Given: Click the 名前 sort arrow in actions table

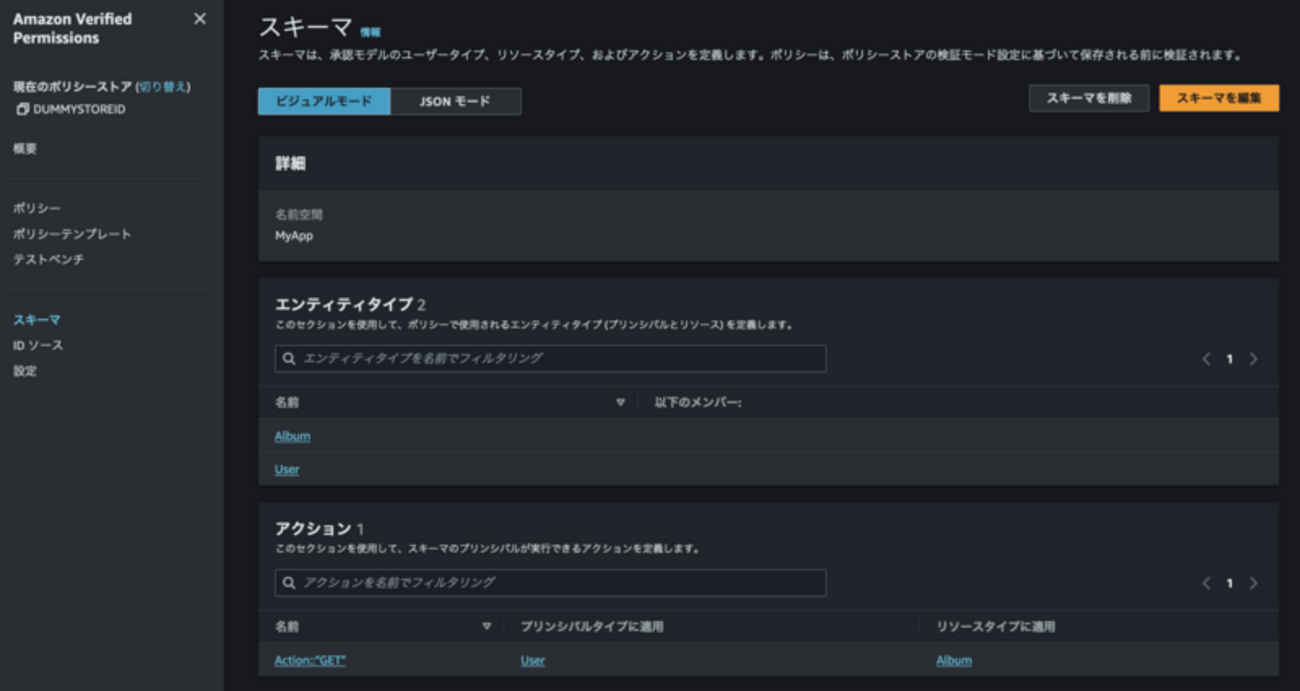Looking at the screenshot, I should tap(487, 624).
